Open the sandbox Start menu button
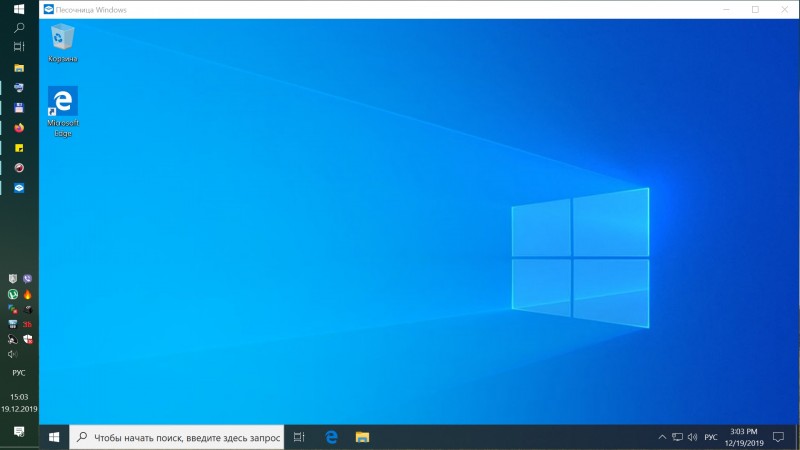This screenshot has height=450, width=800. click(x=54, y=437)
